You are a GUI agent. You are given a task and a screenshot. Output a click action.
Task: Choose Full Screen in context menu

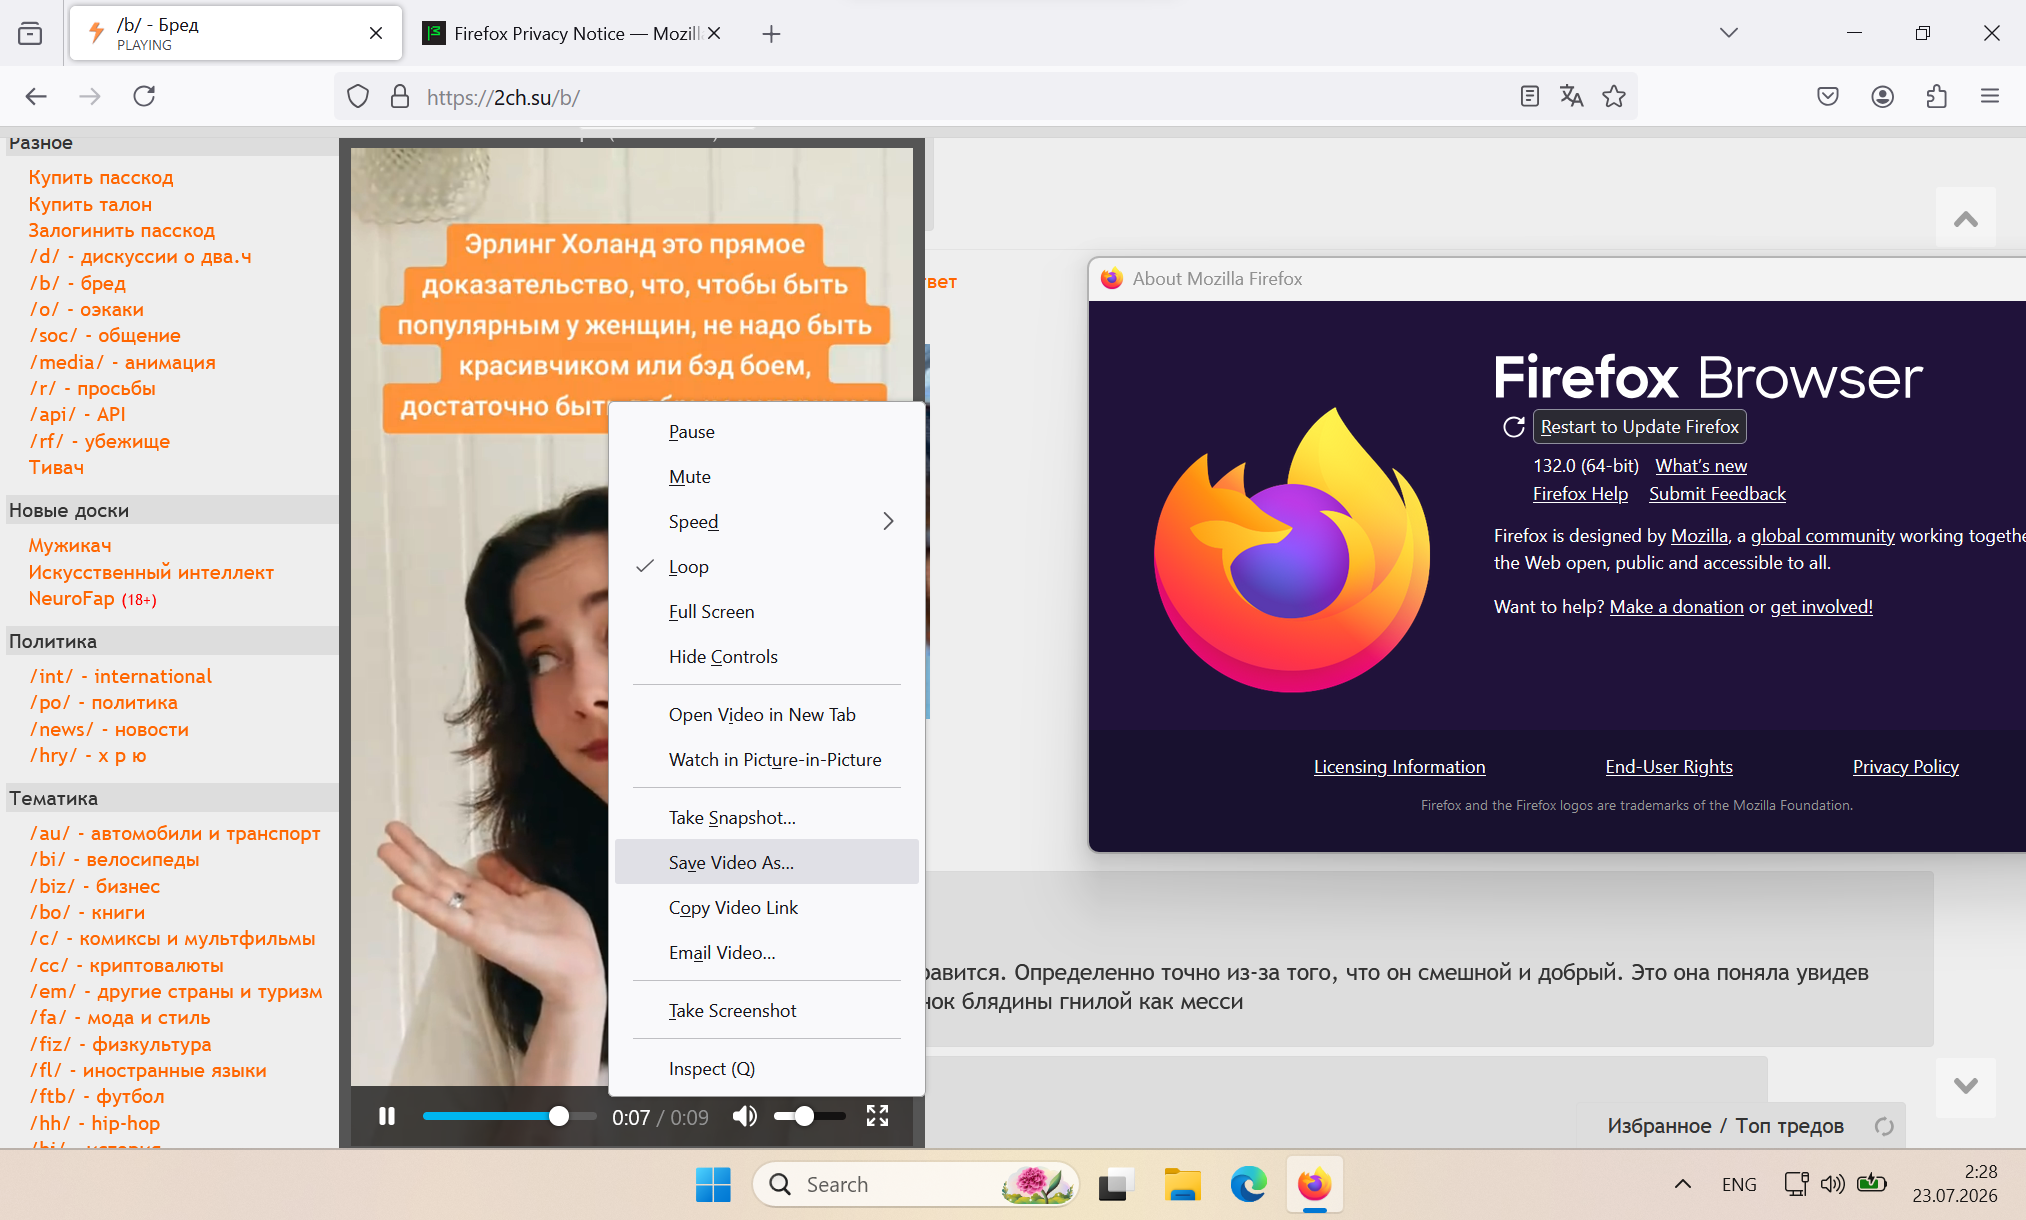(x=767, y=612)
